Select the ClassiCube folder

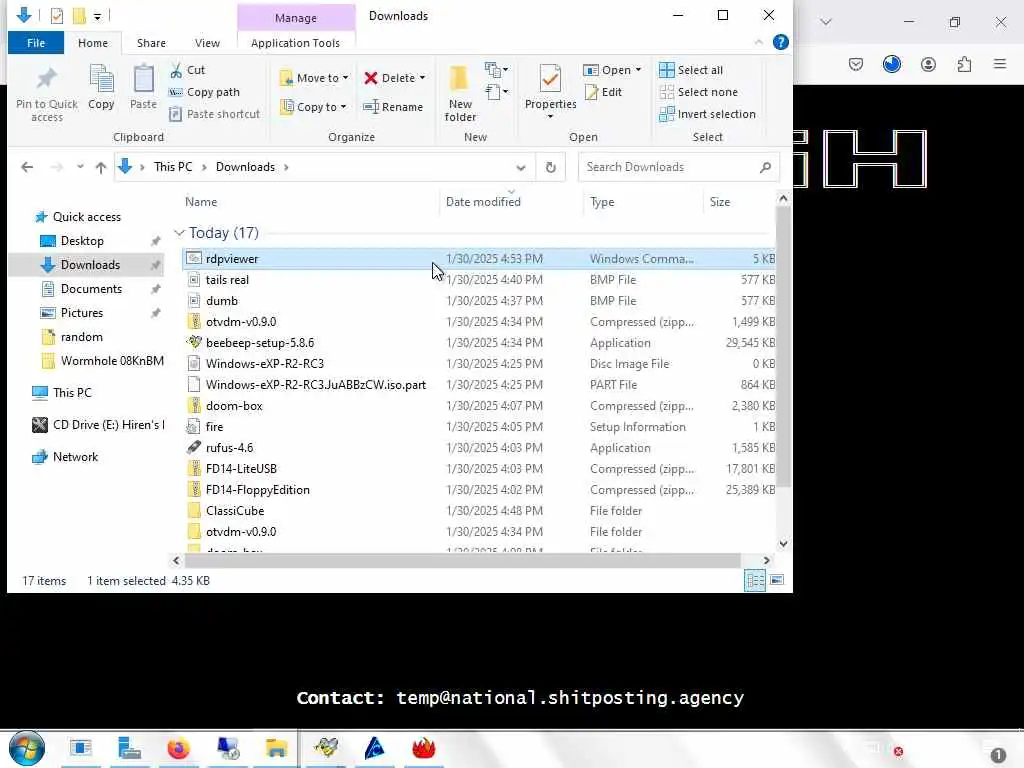(479, 511)
